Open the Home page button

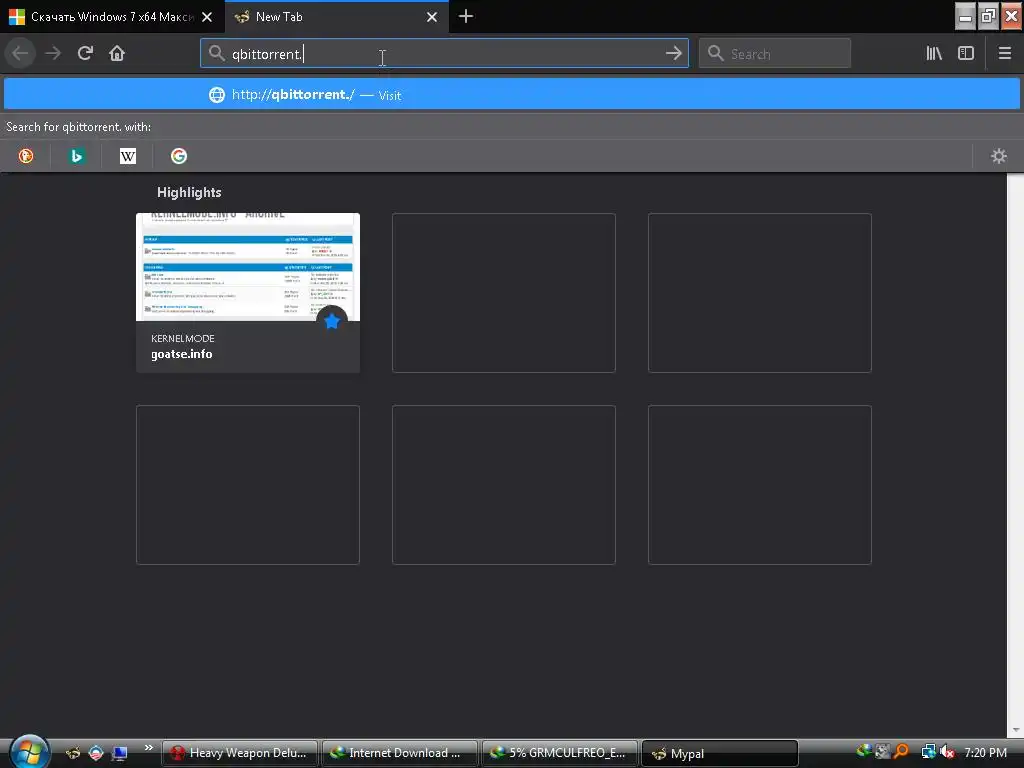117,53
